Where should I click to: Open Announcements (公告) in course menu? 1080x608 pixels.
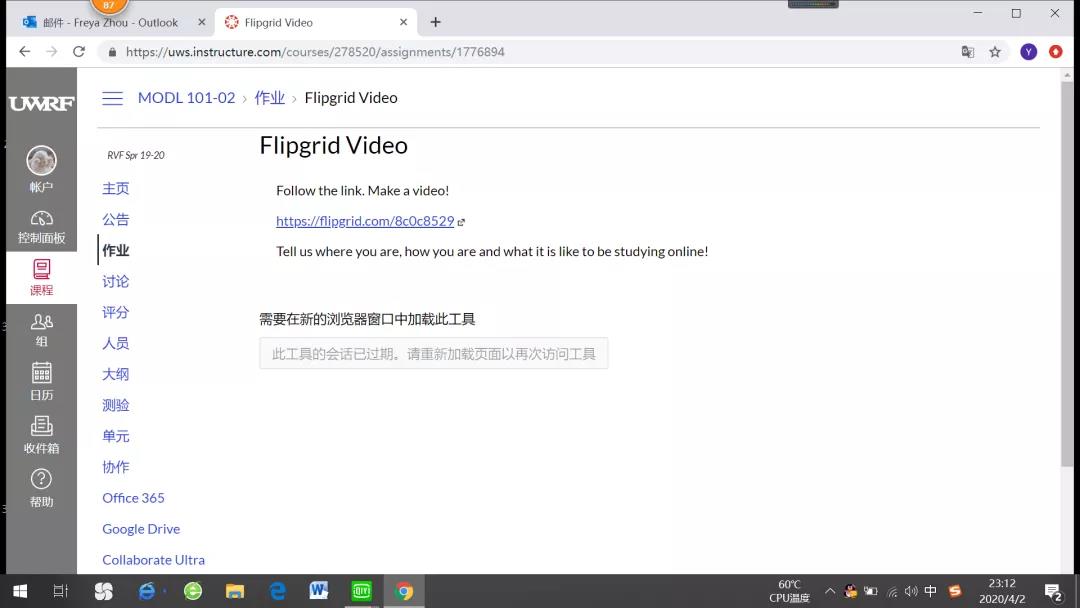pos(116,219)
